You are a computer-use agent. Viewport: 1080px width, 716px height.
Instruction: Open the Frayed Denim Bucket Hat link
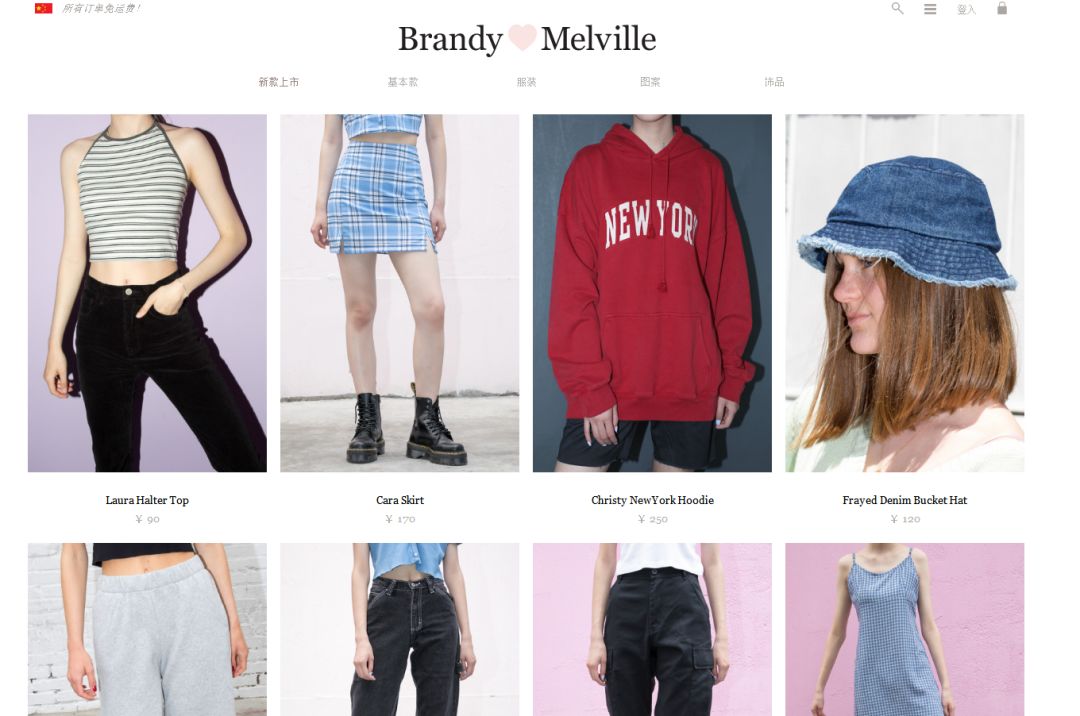click(x=904, y=501)
